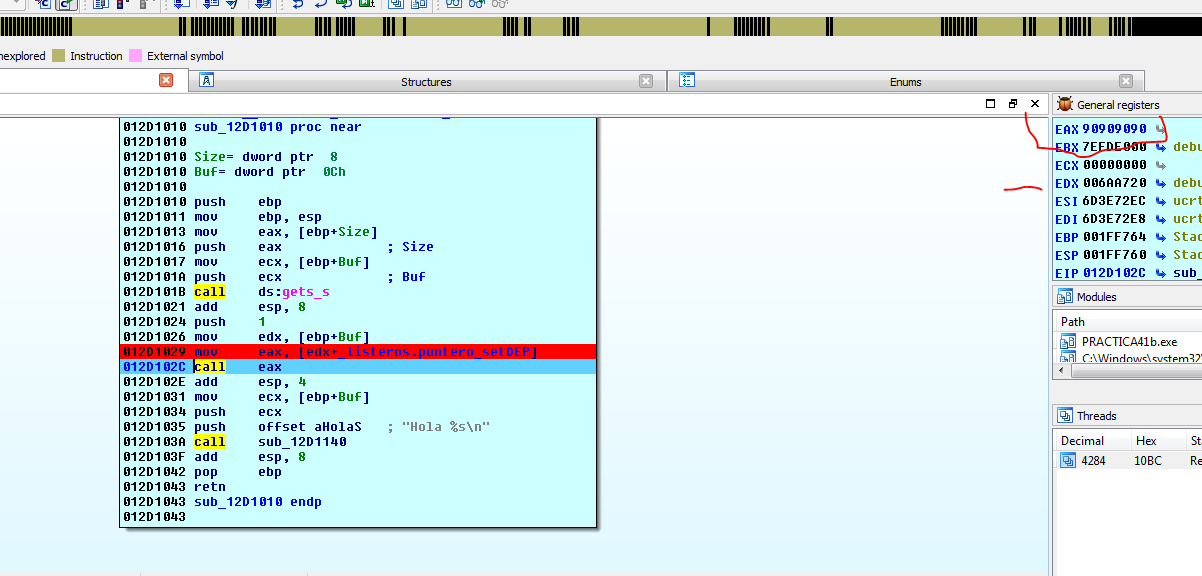Click the Hex column header in Threads
Image resolution: width=1202 pixels, height=576 pixels.
1146,441
